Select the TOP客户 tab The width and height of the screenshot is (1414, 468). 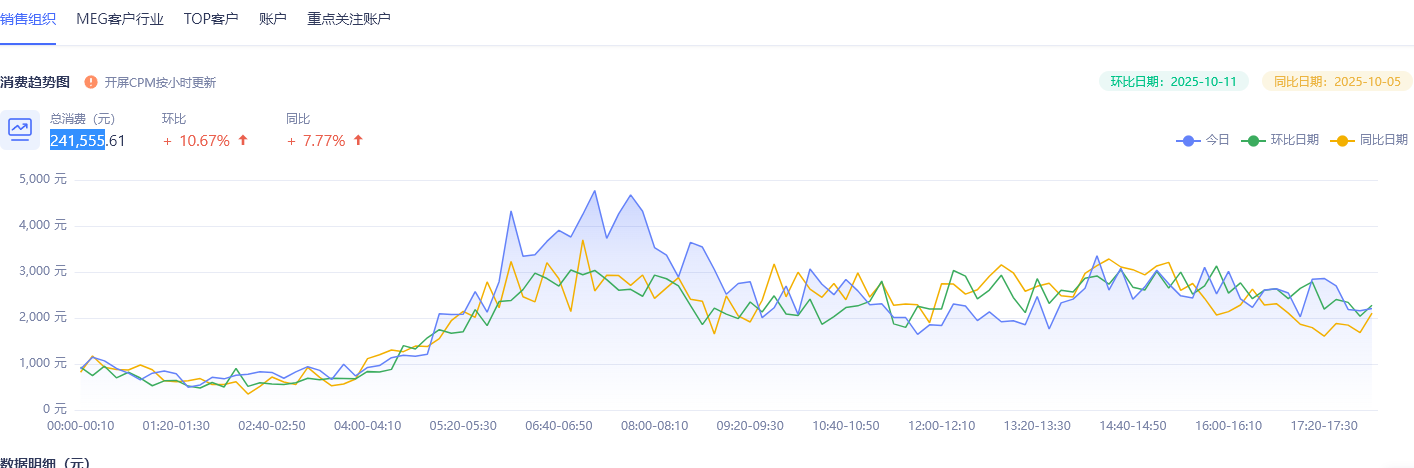pyautogui.click(x=211, y=19)
